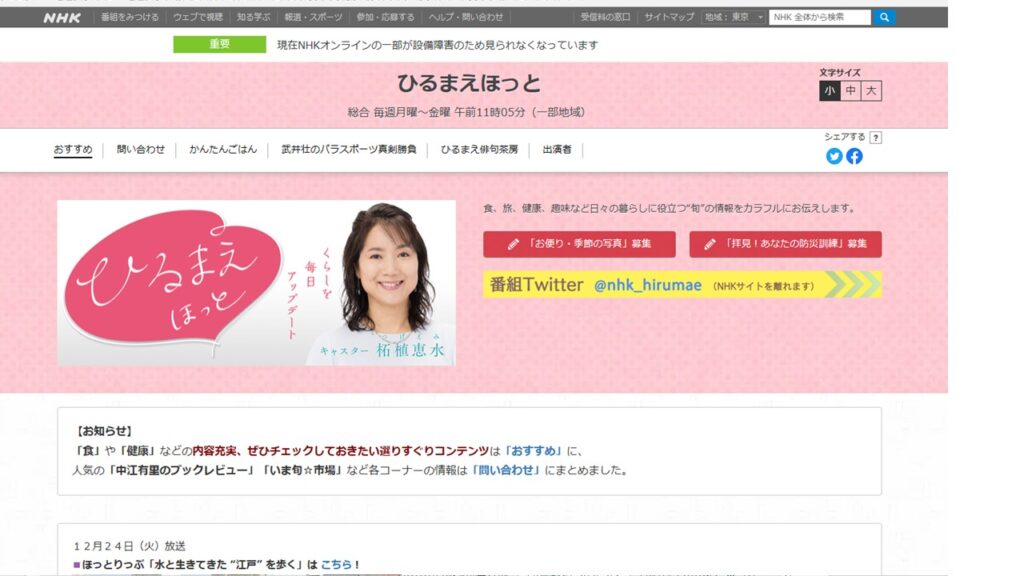Click the 「おすすめ」 link in お知らせ
The width and height of the screenshot is (1024, 576).
tap(534, 451)
